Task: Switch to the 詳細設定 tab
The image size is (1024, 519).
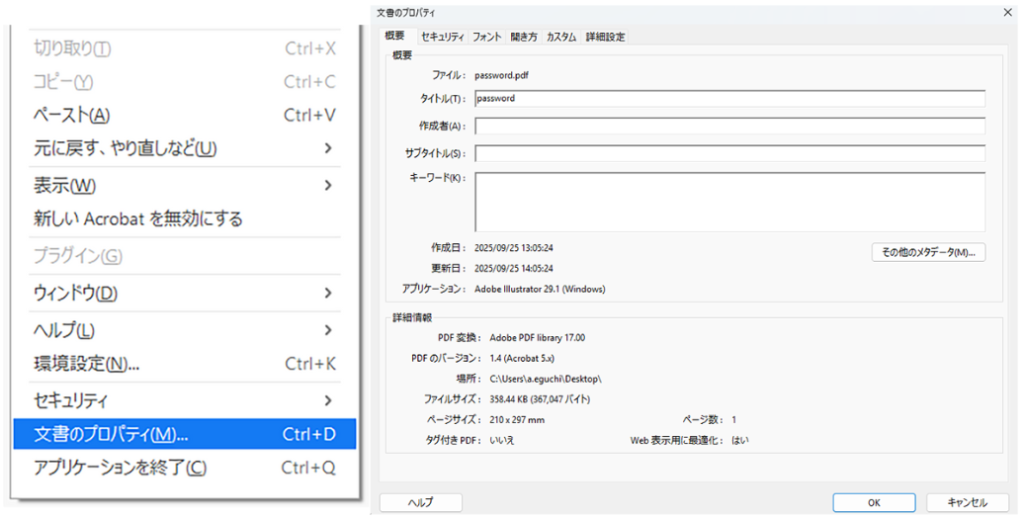Action: pos(605,37)
